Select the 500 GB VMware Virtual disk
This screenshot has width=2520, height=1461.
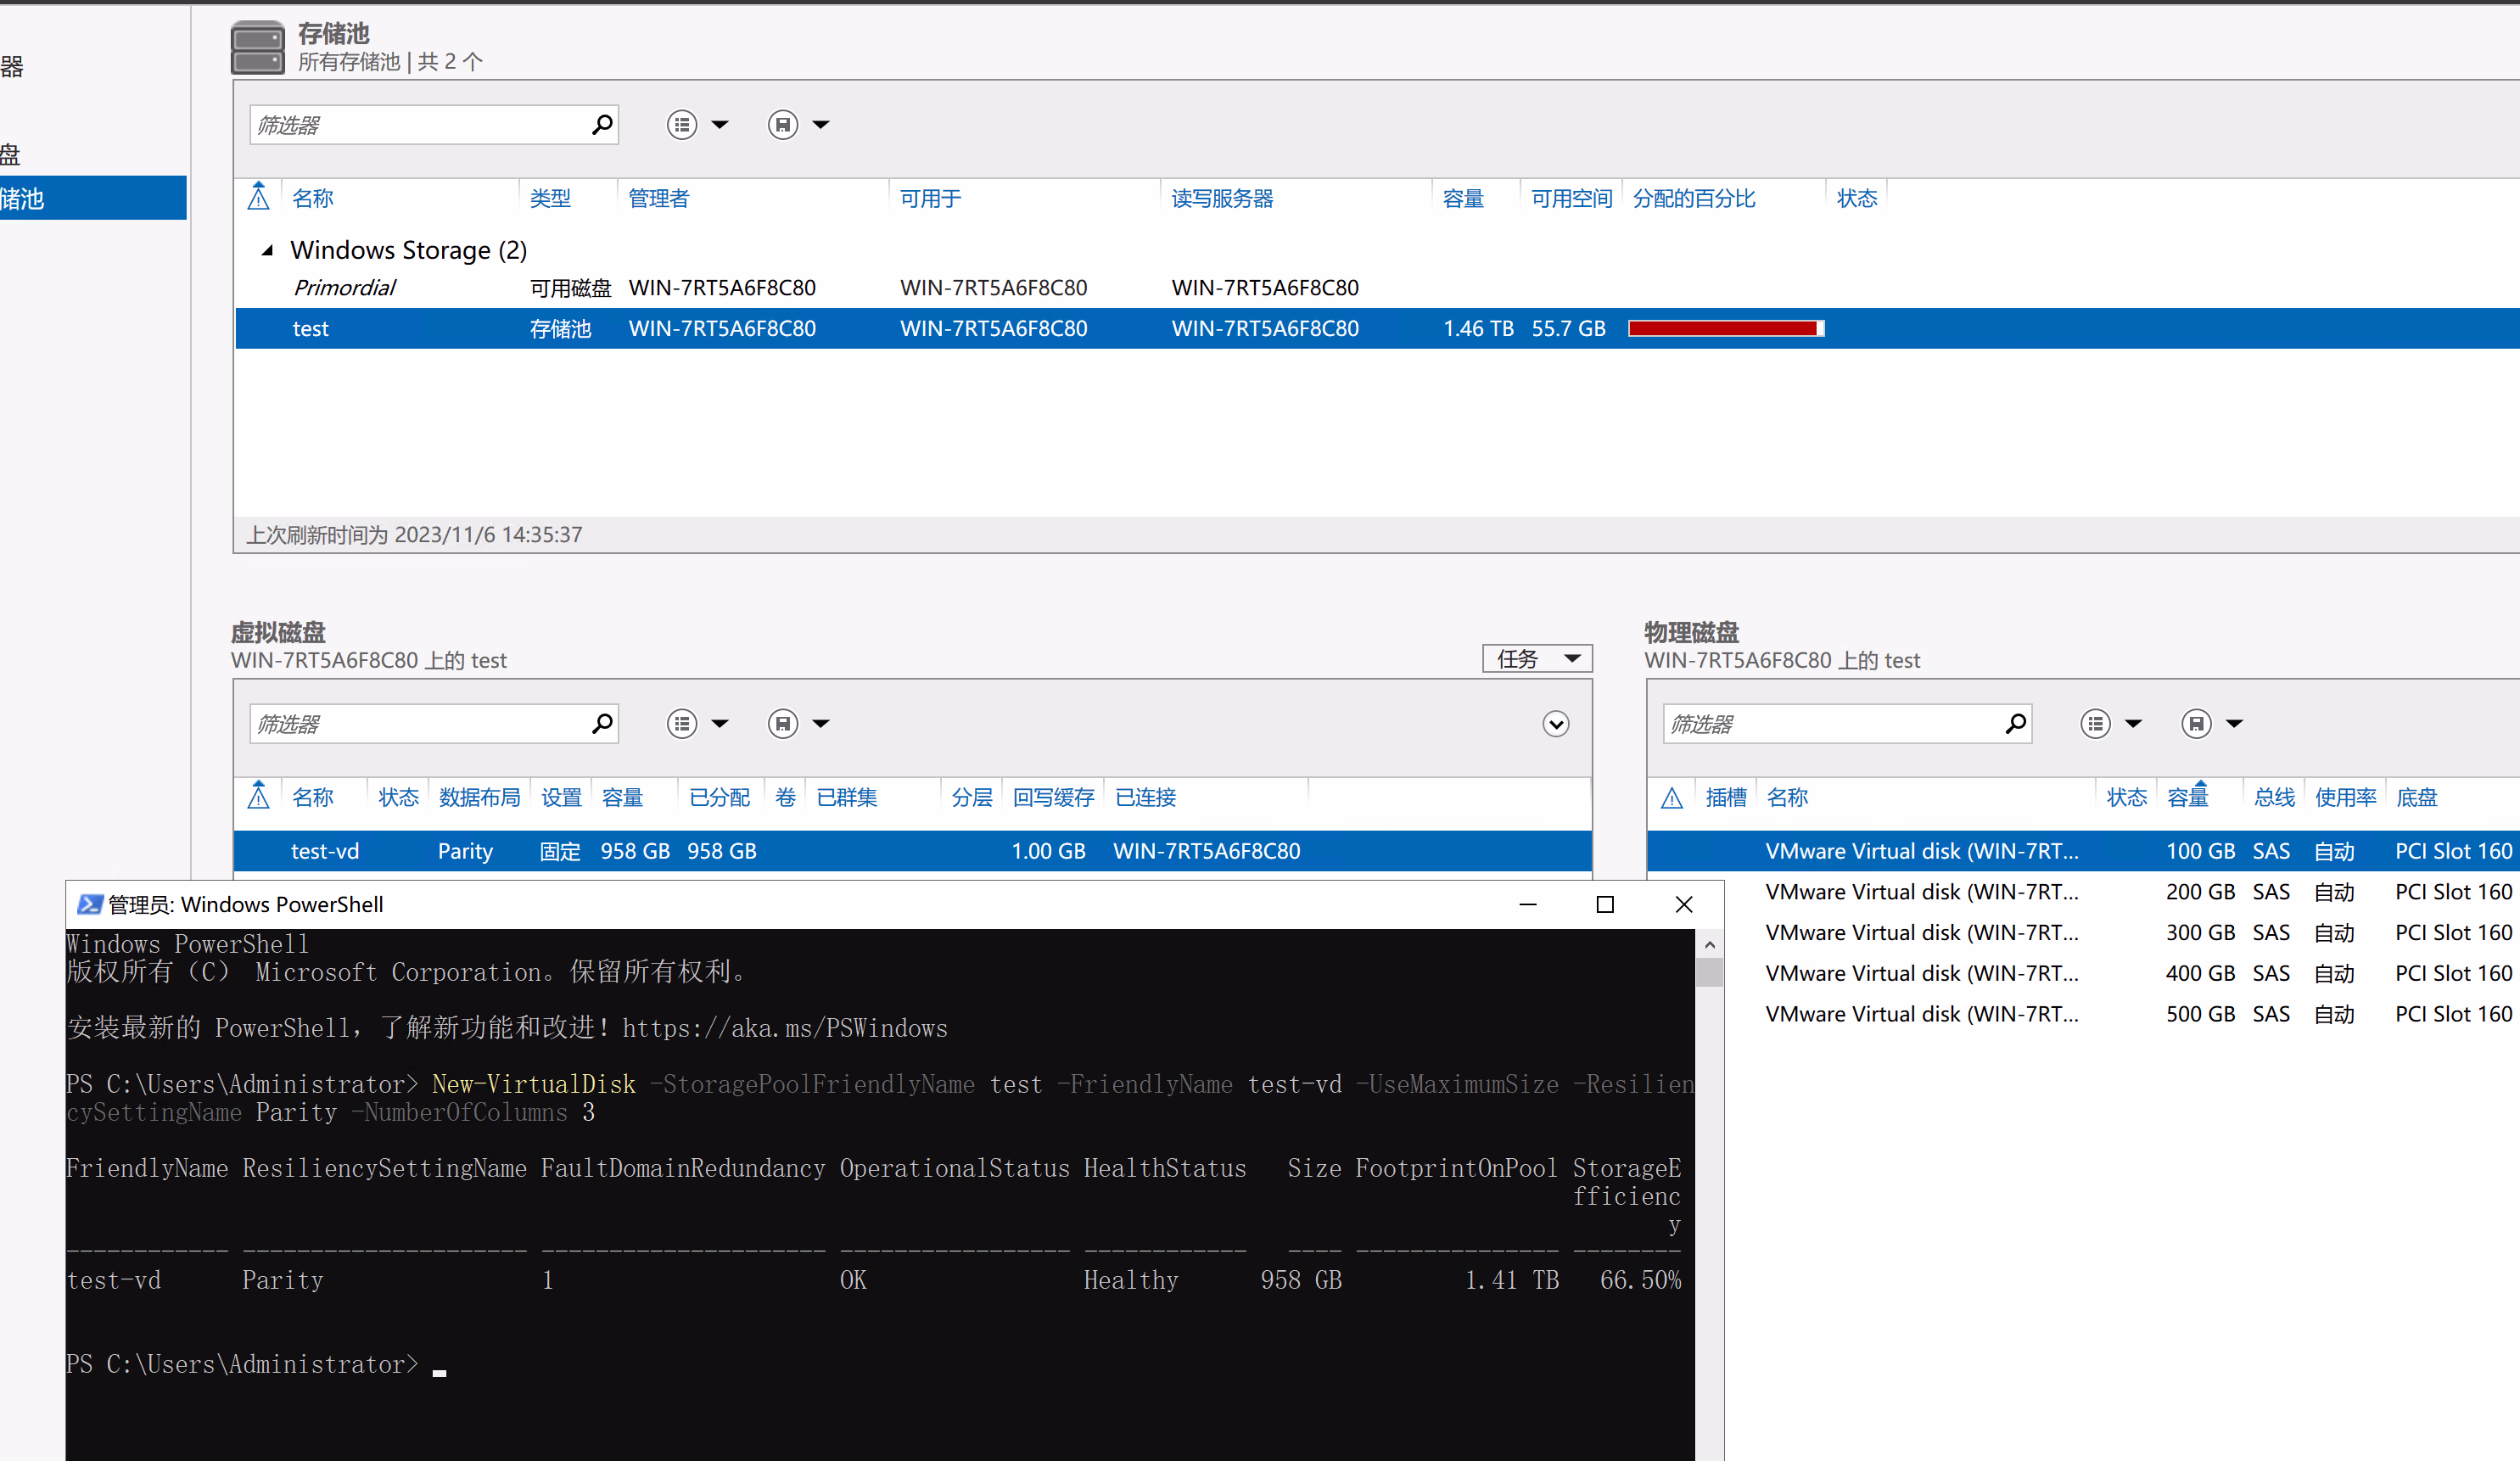[1920, 1014]
